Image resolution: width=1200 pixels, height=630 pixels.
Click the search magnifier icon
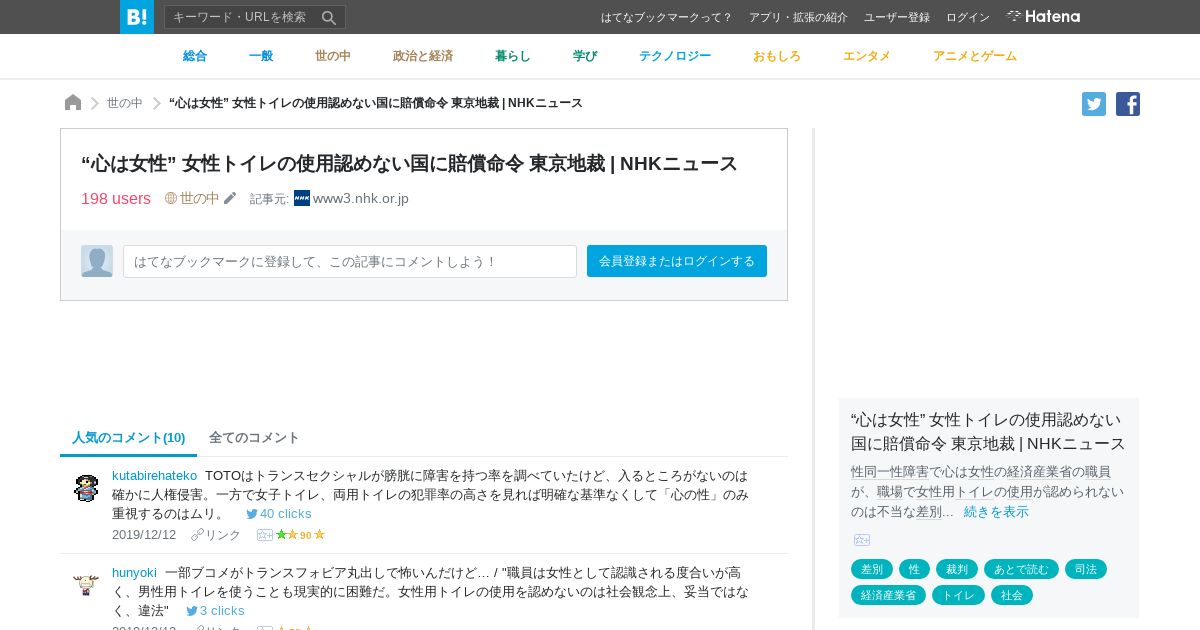click(329, 17)
